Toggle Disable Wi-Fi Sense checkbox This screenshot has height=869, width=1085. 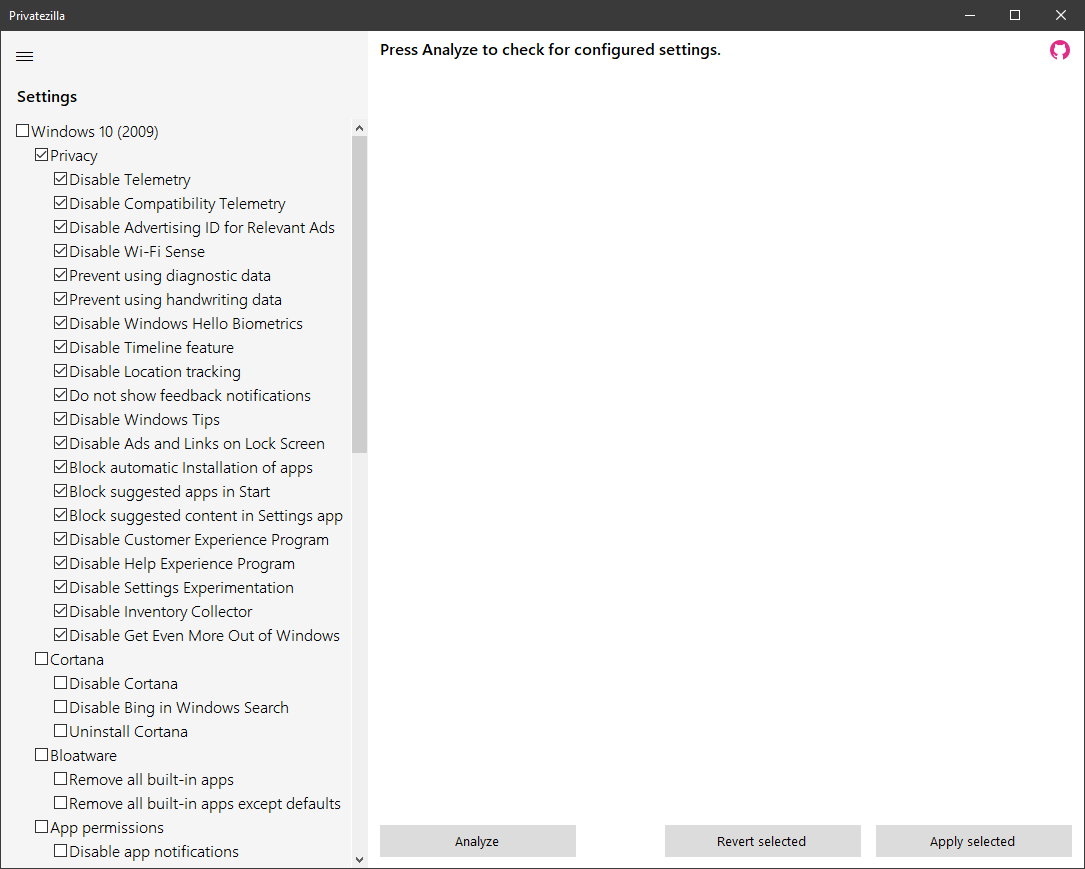point(61,252)
